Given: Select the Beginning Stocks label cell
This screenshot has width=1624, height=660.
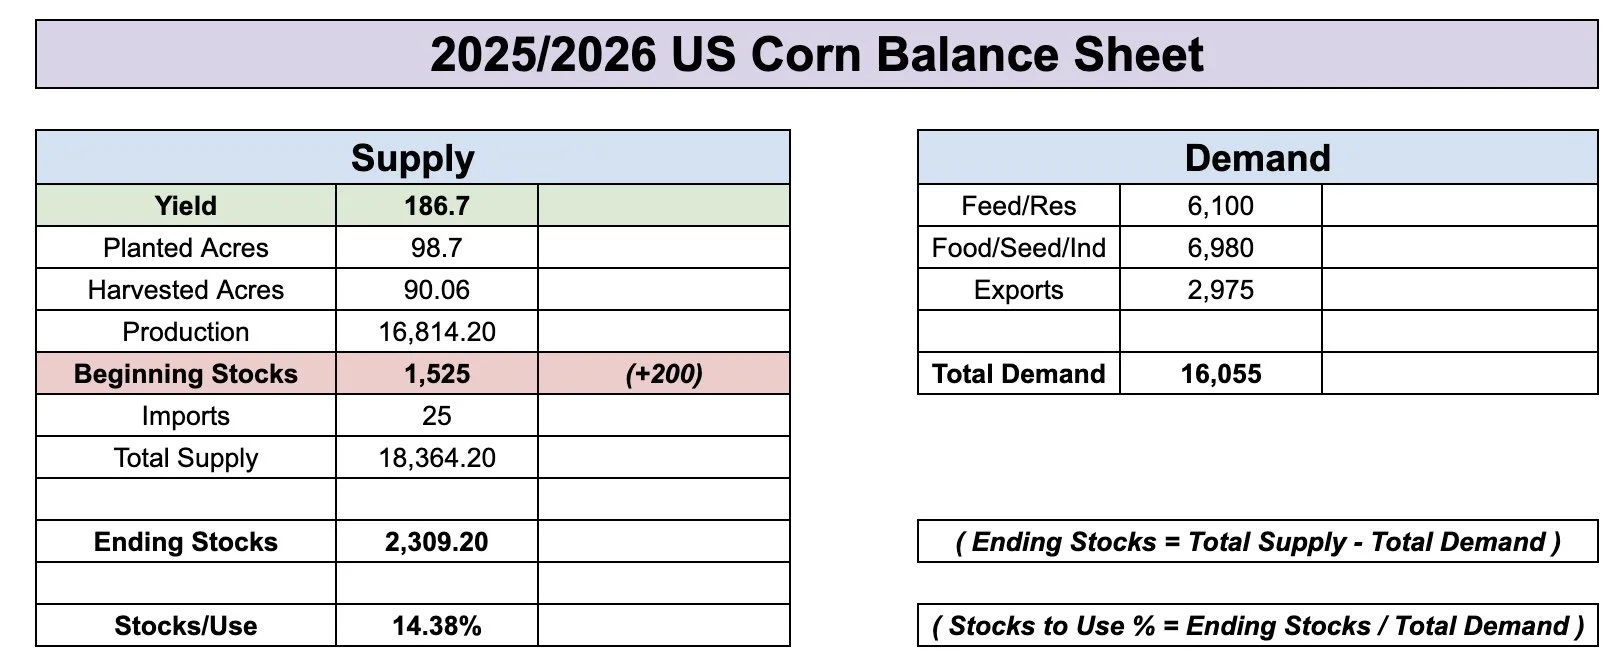Looking at the screenshot, I should pyautogui.click(x=186, y=373).
